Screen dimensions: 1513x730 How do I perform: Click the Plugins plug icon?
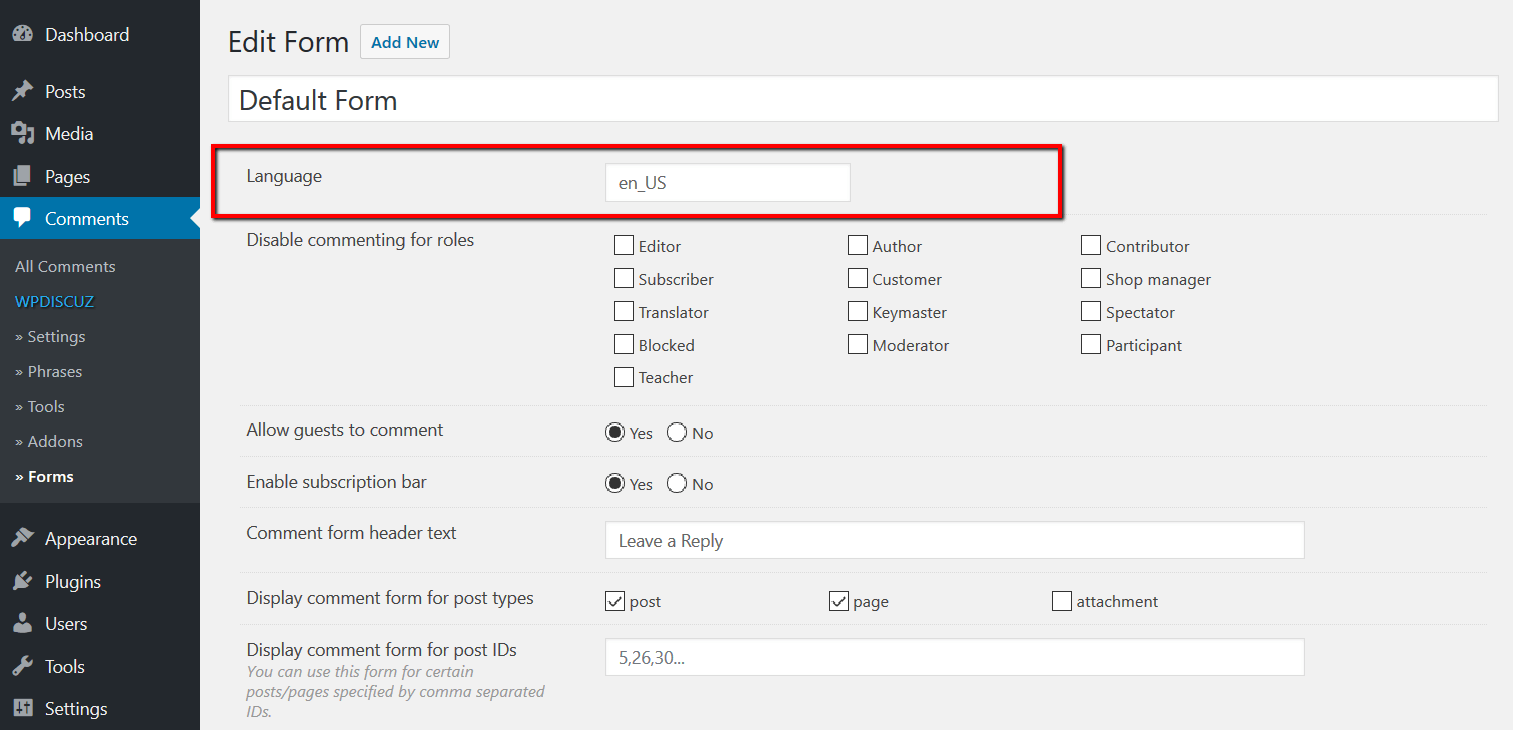22,581
